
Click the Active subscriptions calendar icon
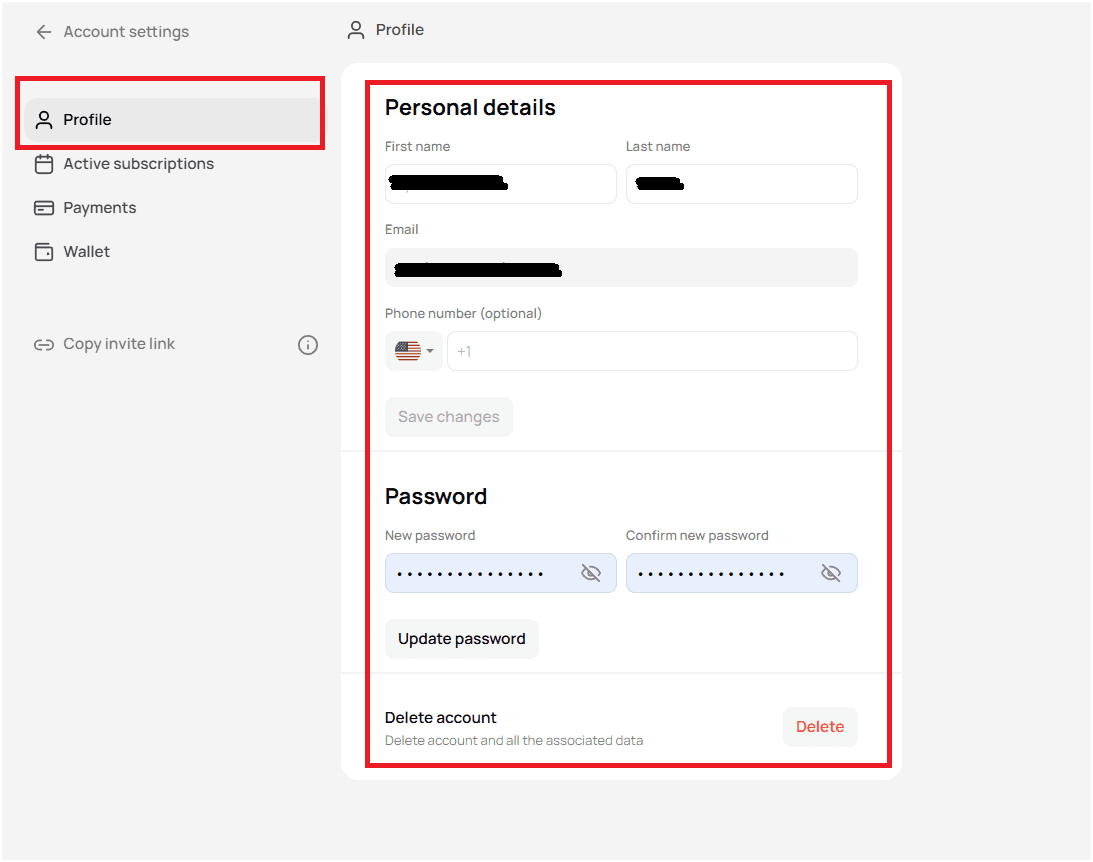pos(44,164)
